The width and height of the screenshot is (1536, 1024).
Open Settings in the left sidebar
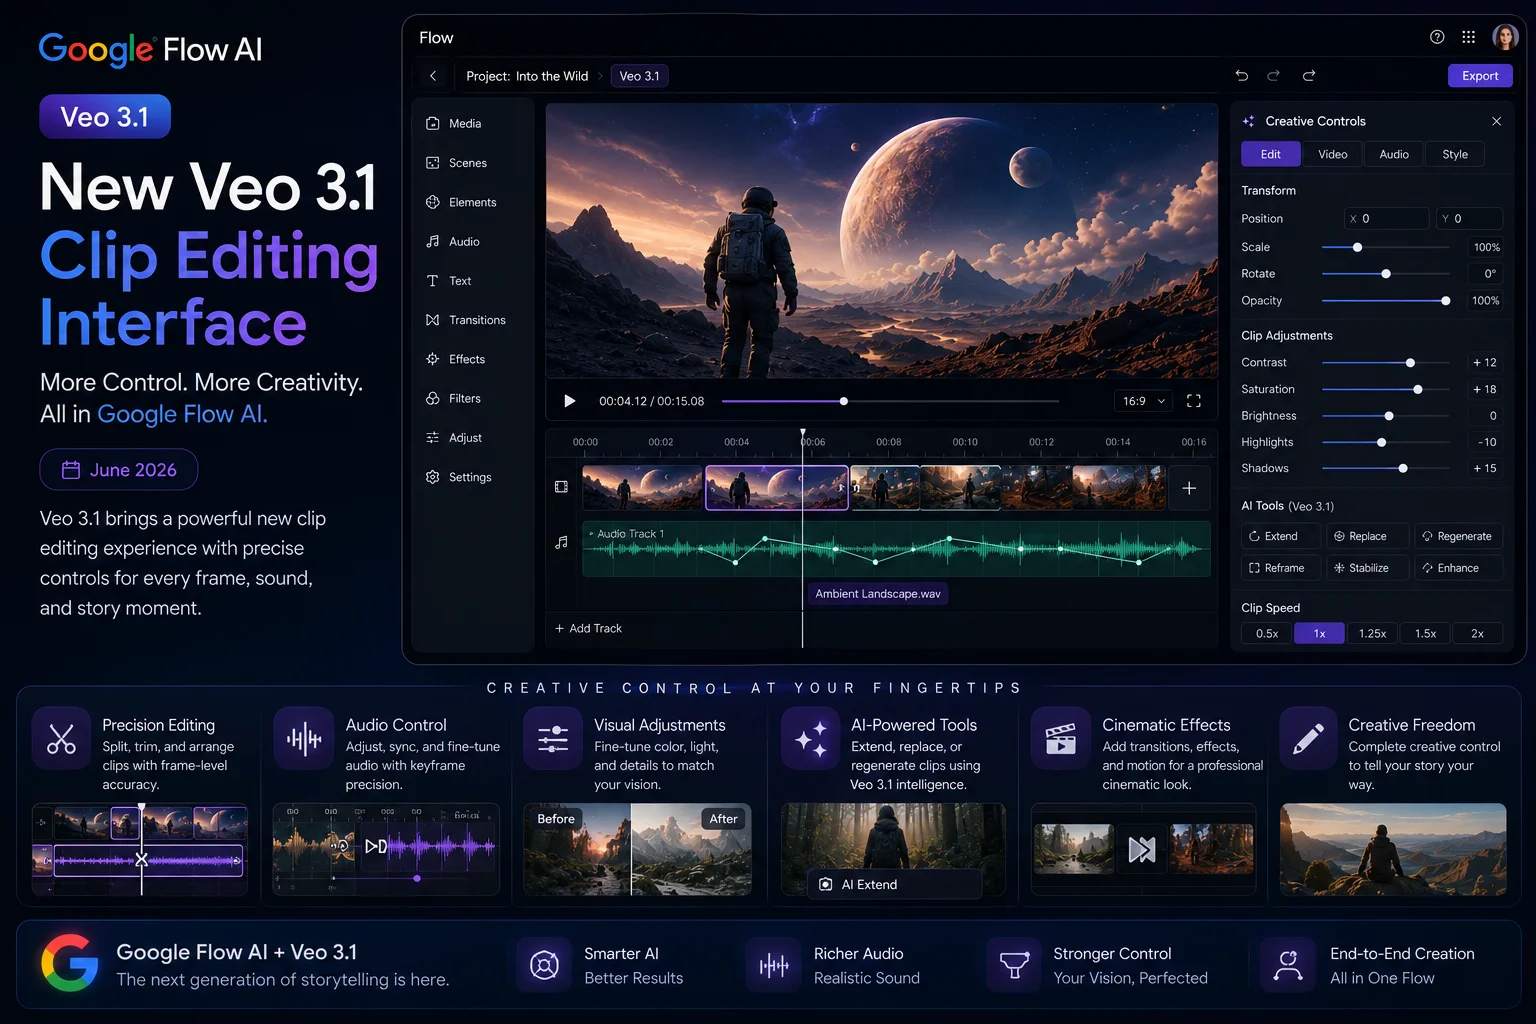[459, 477]
